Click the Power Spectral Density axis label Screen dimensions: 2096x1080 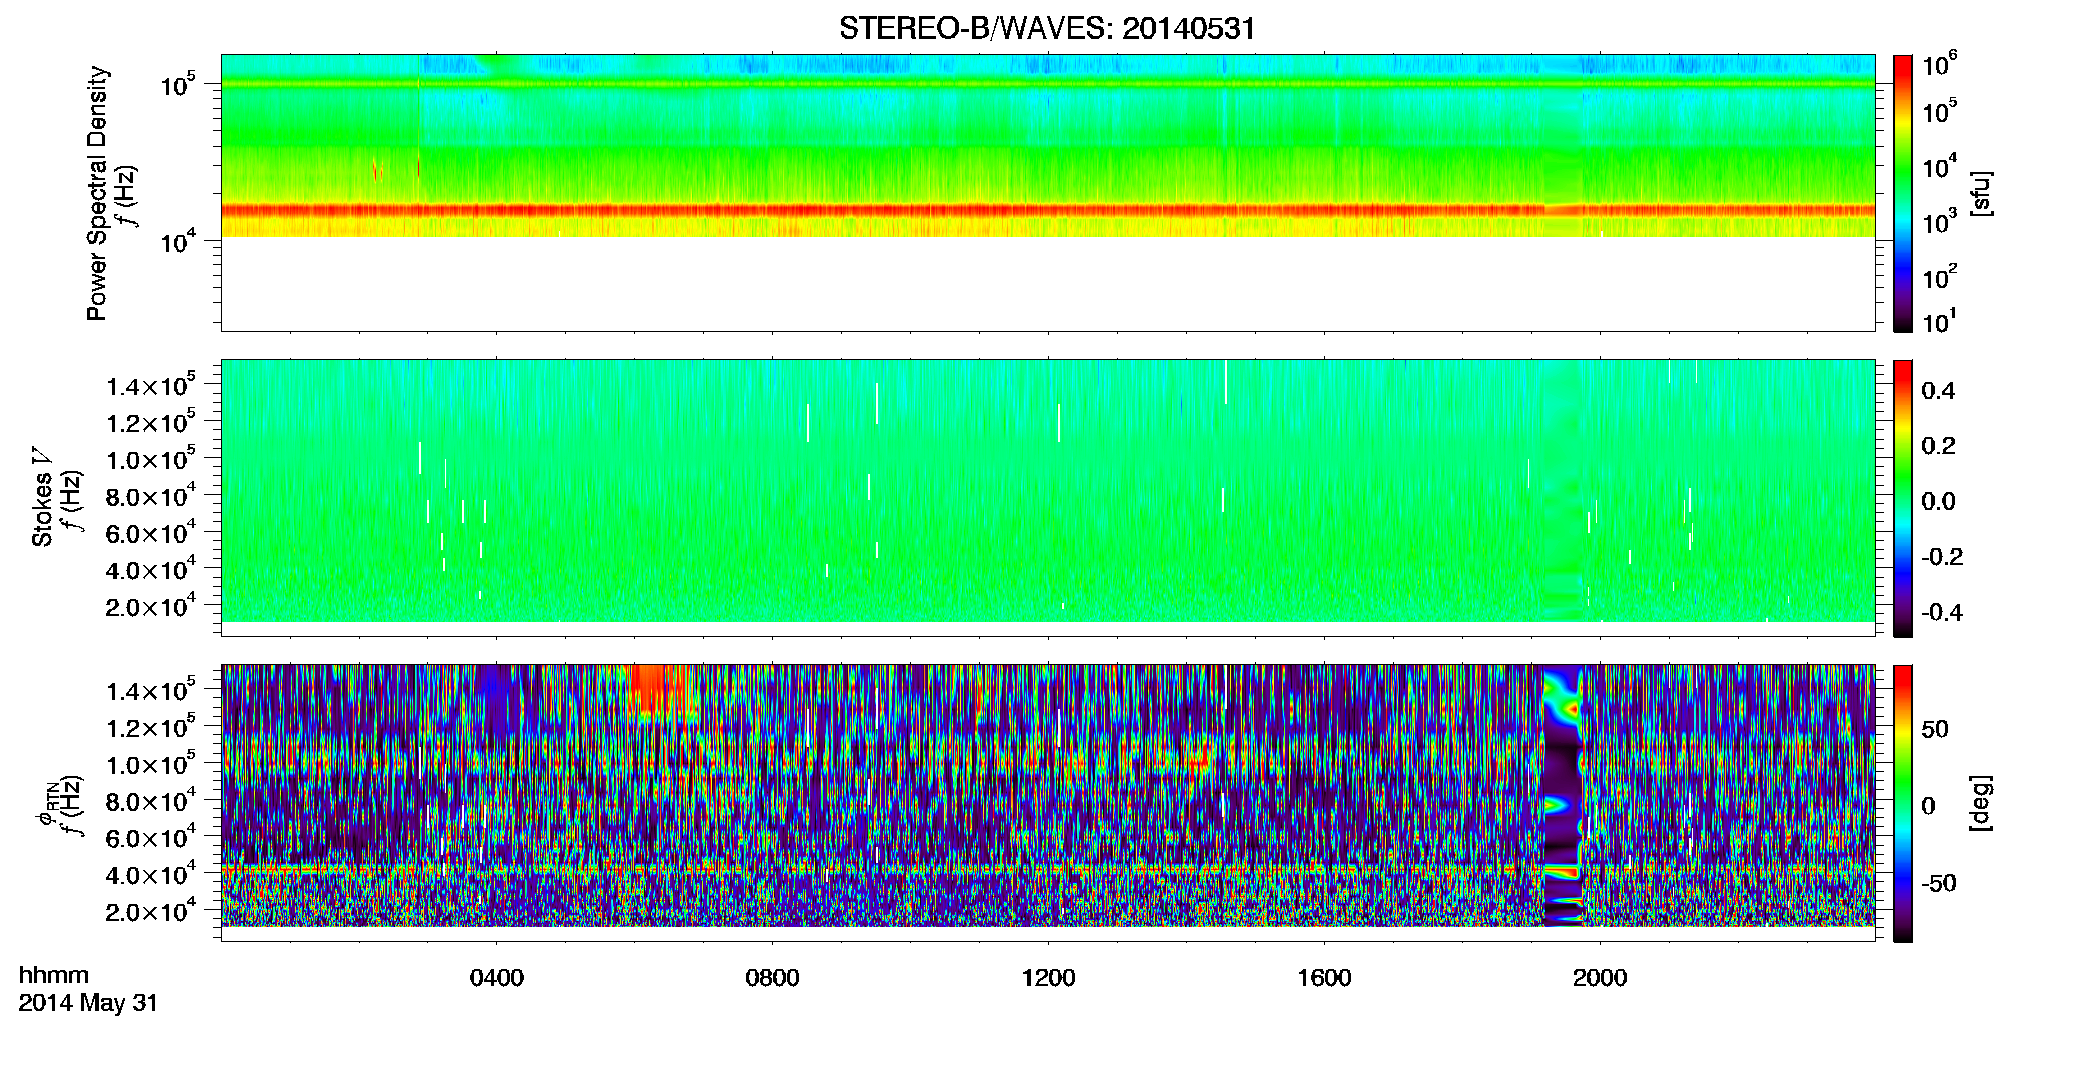click(97, 193)
